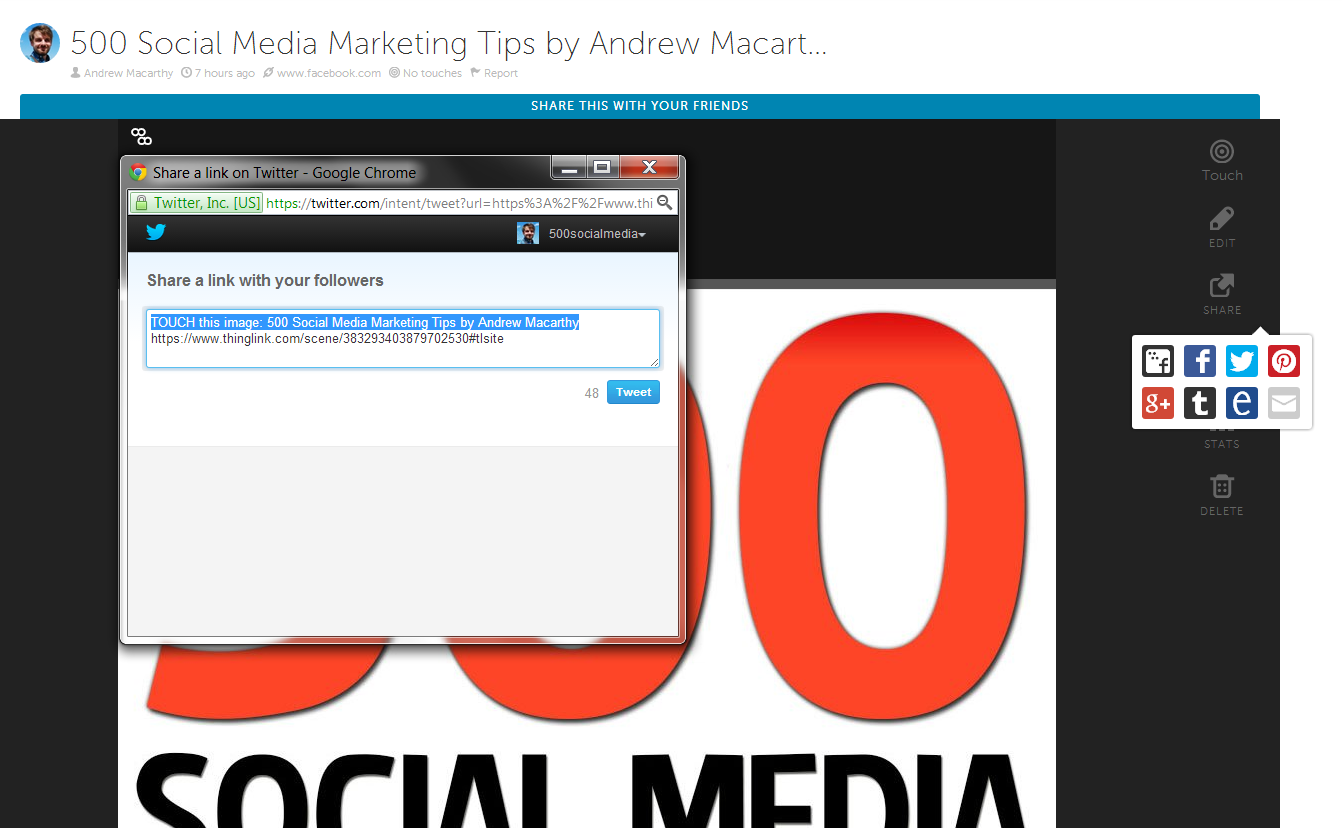Share via ThingLink icon in share popup

click(x=1158, y=361)
